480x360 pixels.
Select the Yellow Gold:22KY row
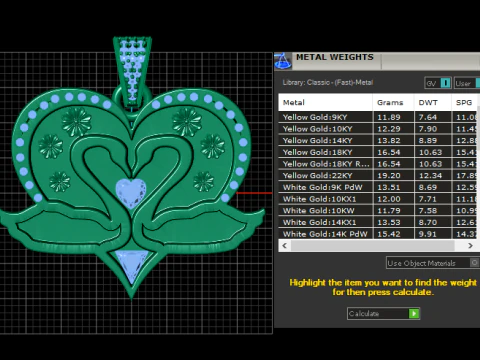pyautogui.click(x=378, y=175)
